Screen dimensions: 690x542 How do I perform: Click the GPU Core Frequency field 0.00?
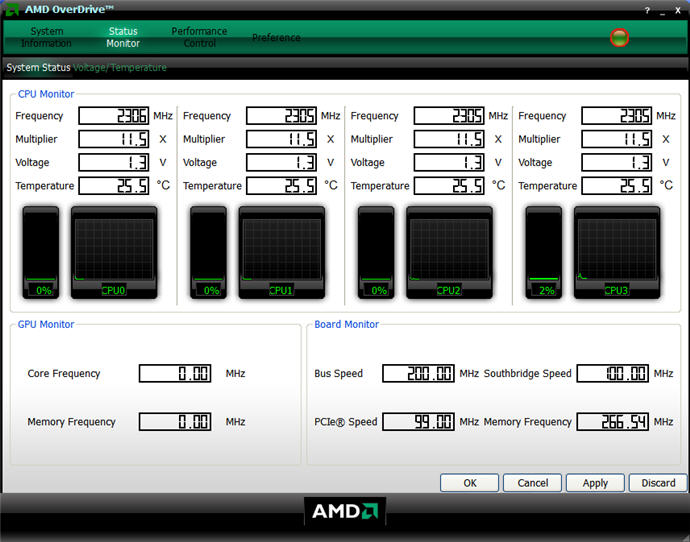tap(175, 374)
